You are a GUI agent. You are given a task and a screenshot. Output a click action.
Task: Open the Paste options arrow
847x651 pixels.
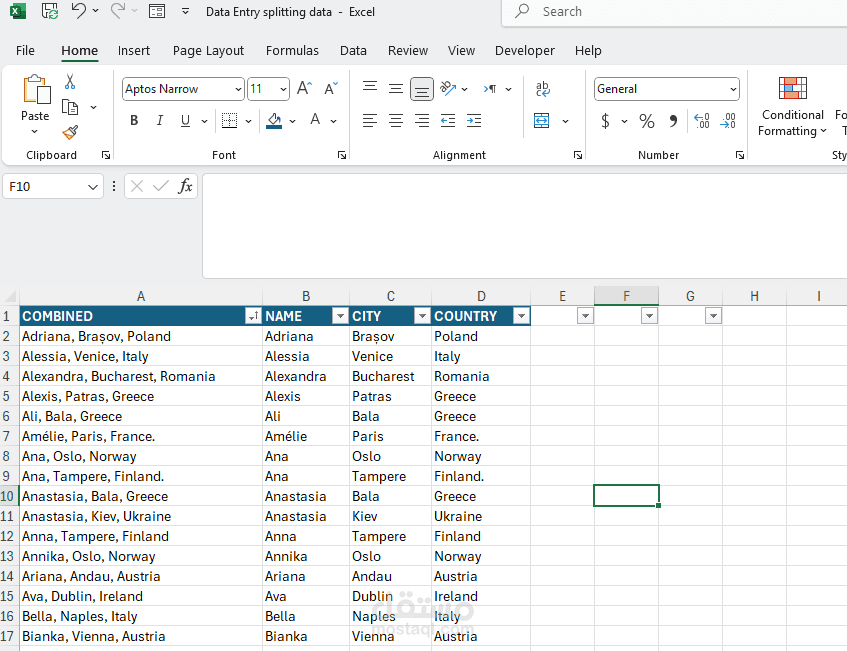35,131
